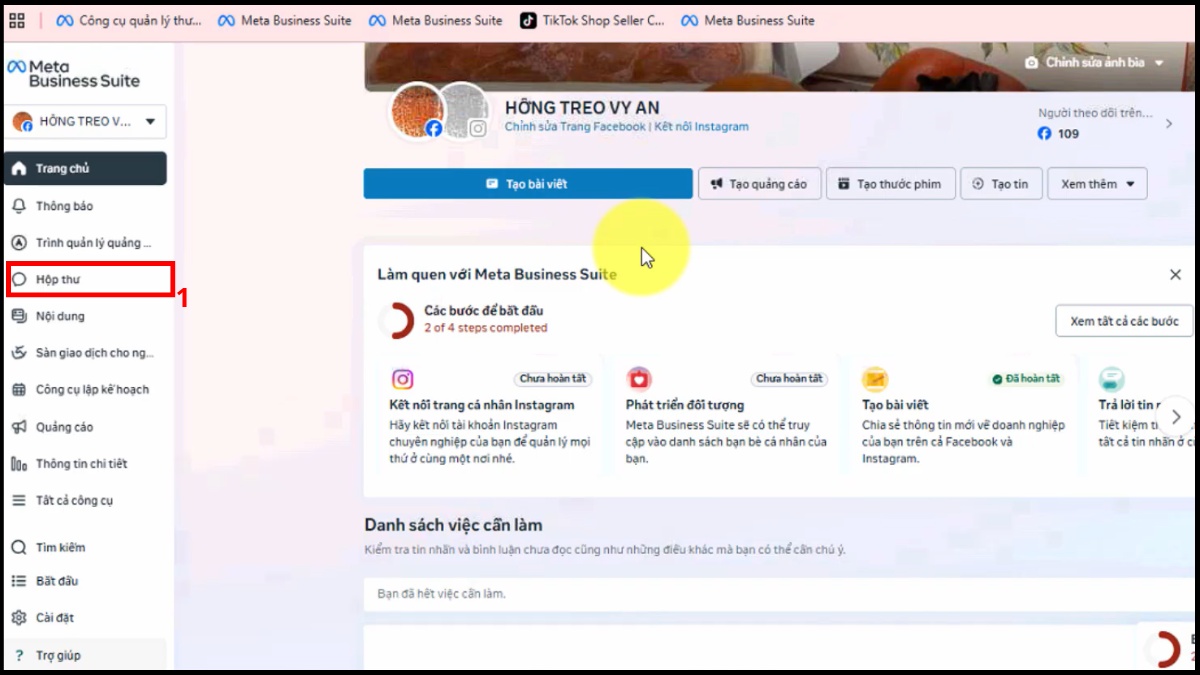
Task: Click 'Bạn đã hết việc cần làm.' row
Action: (x=781, y=594)
